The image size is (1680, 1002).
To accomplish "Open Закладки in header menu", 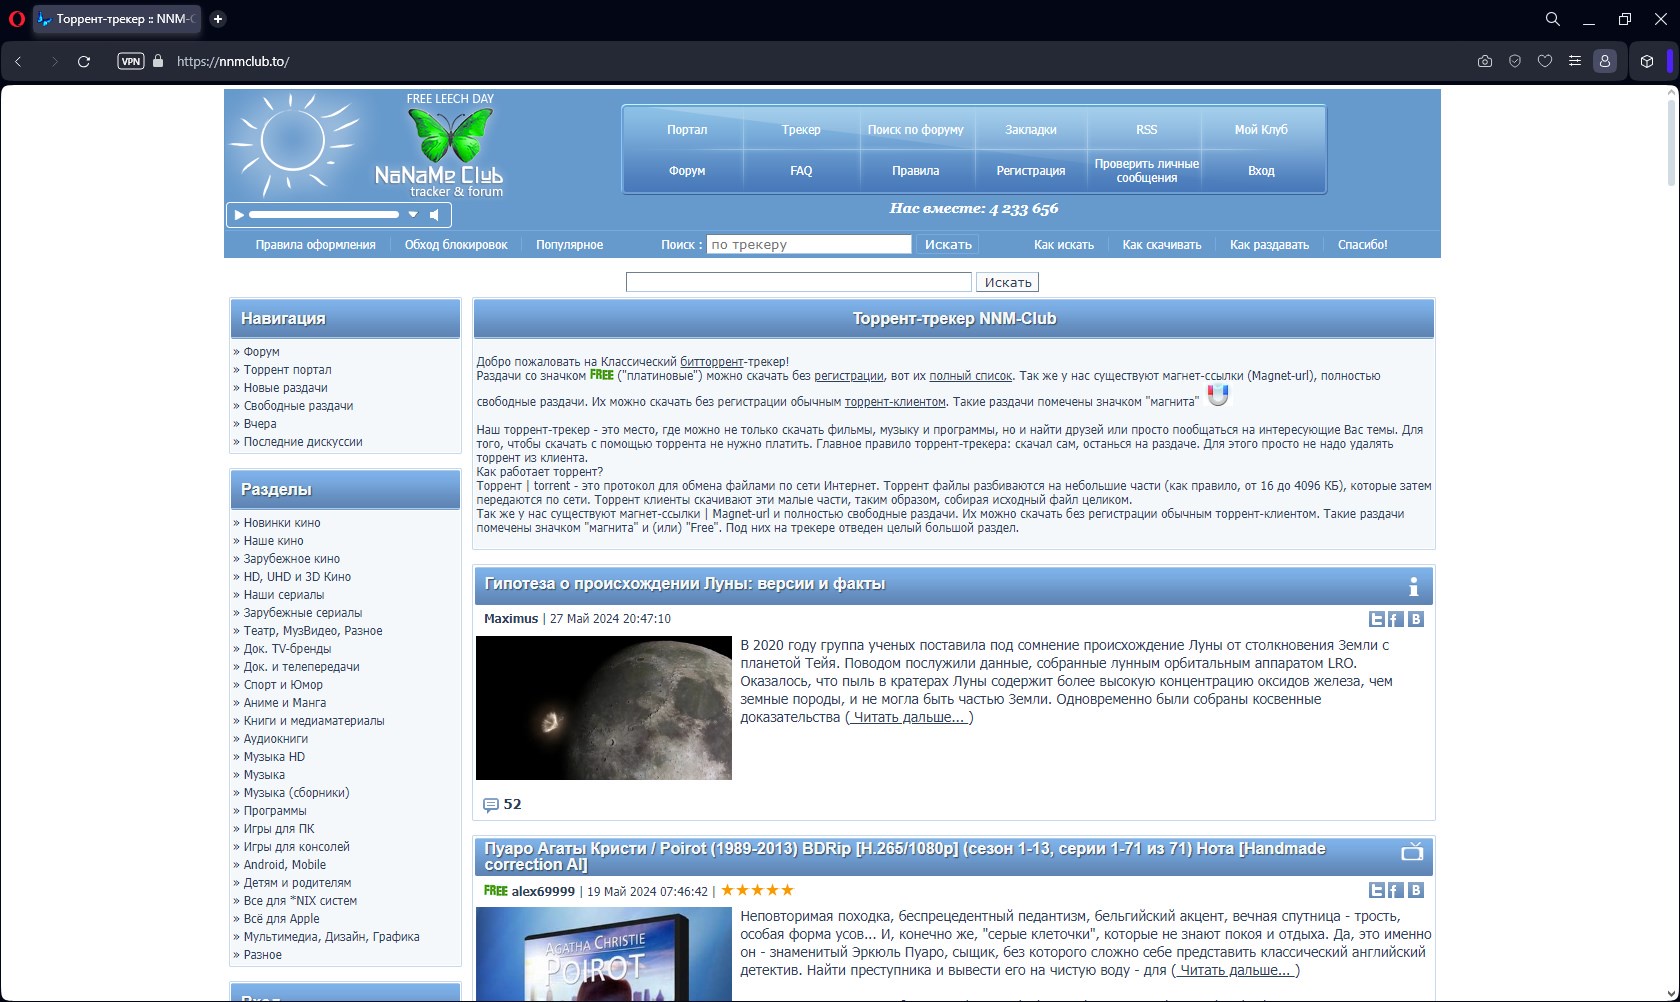I will pos(1031,130).
